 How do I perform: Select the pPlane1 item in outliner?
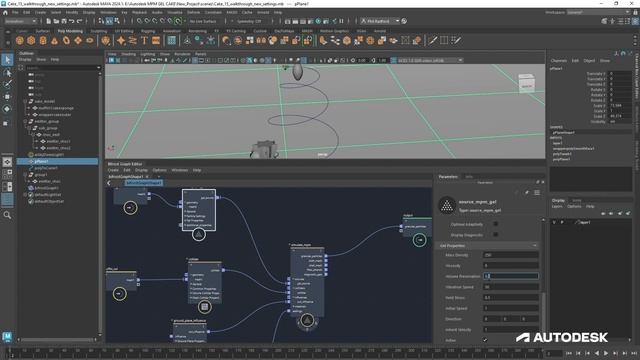tap(58, 161)
